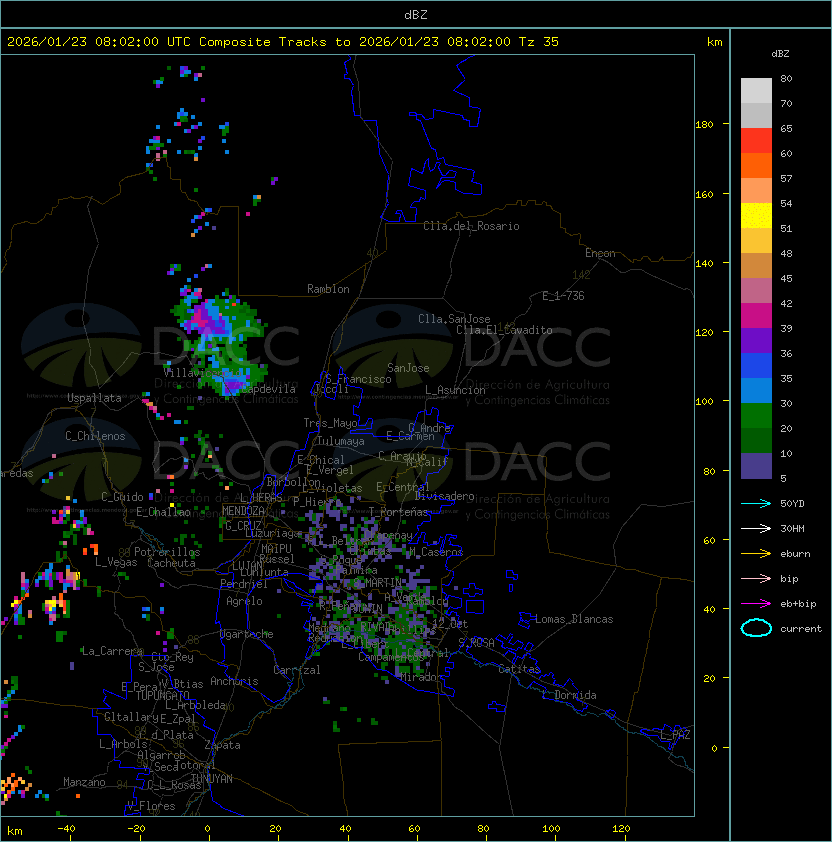Click the 'E_1-736' map label
This screenshot has height=842, width=832.
pyautogui.click(x=563, y=296)
